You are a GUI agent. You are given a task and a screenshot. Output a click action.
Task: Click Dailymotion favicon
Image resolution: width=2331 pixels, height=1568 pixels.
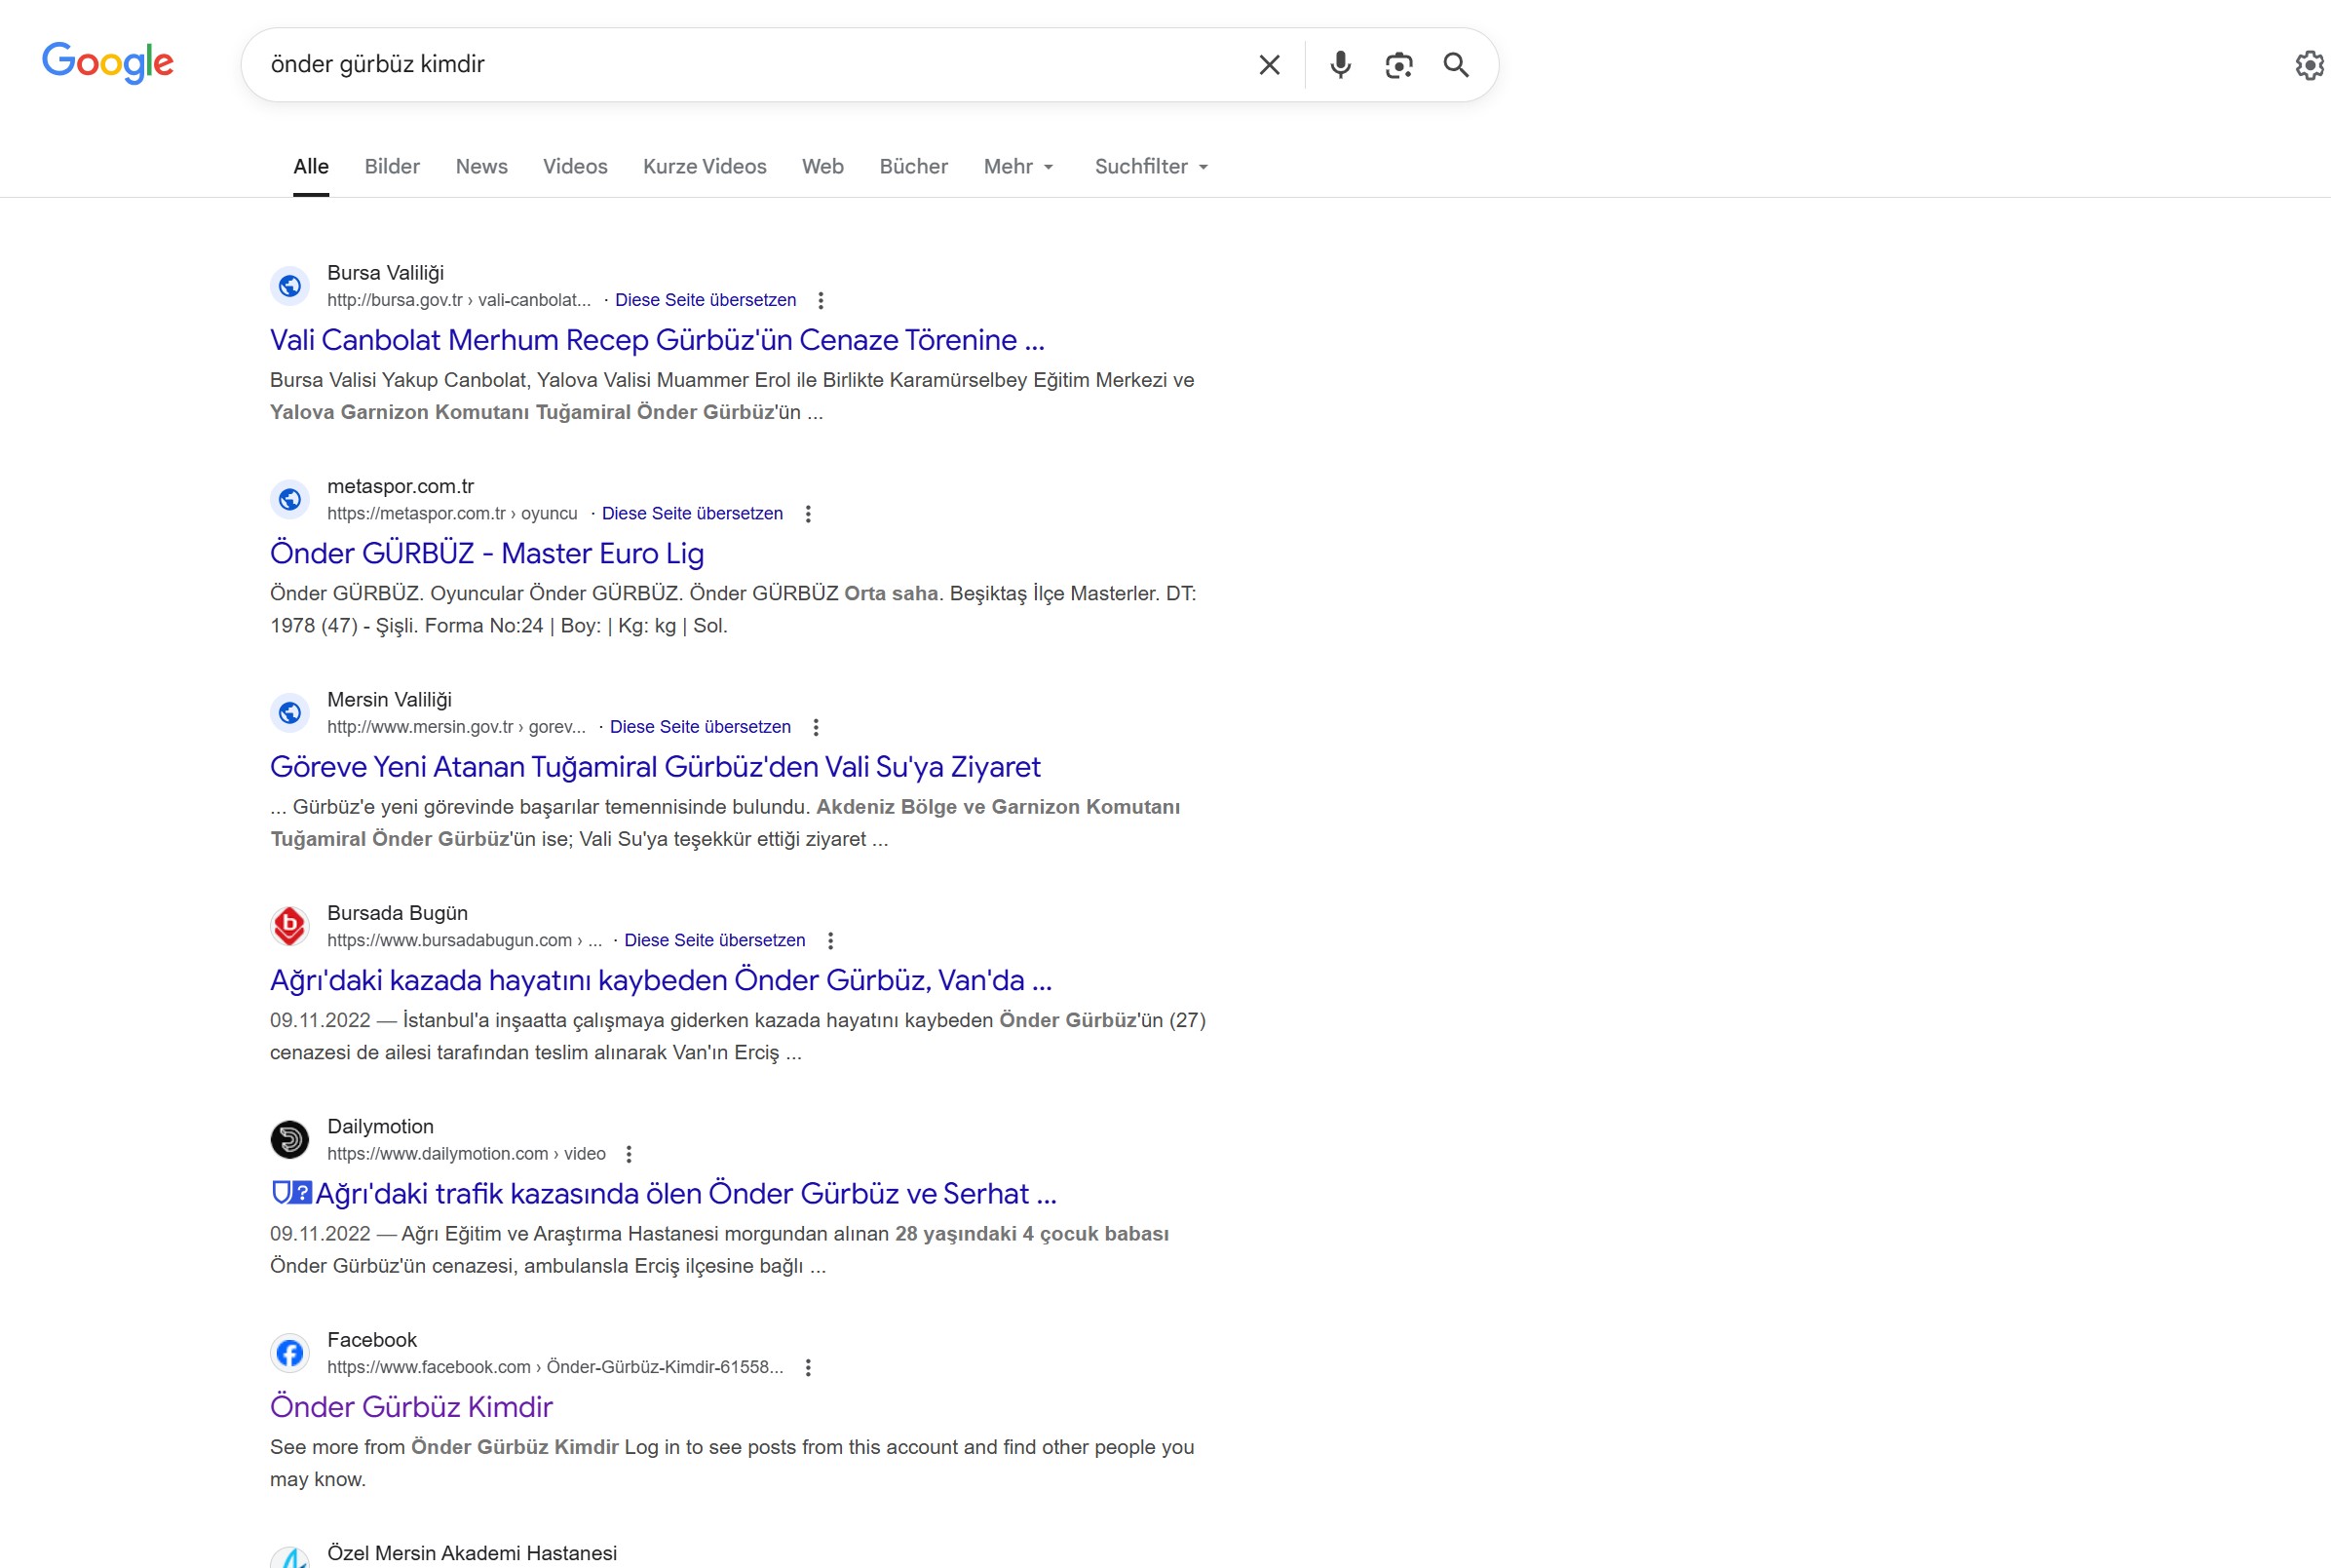290,1139
